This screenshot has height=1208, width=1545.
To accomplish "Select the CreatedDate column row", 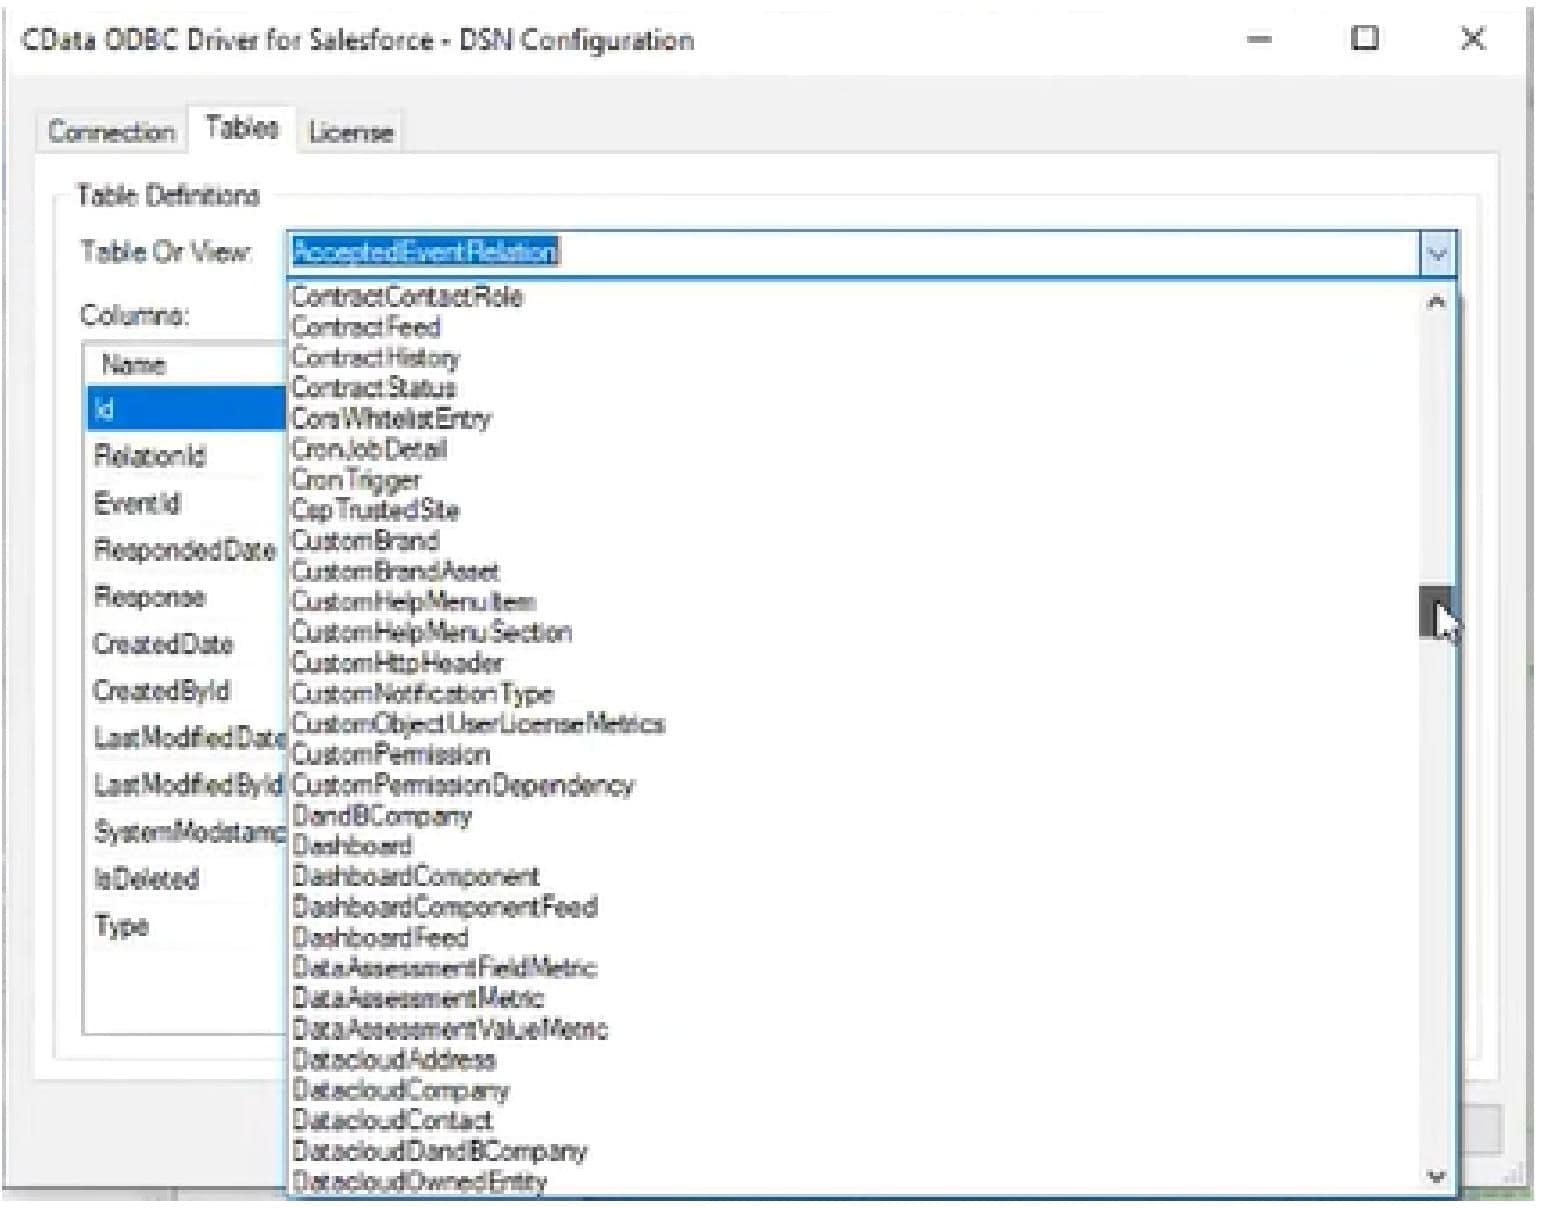I will point(186,644).
